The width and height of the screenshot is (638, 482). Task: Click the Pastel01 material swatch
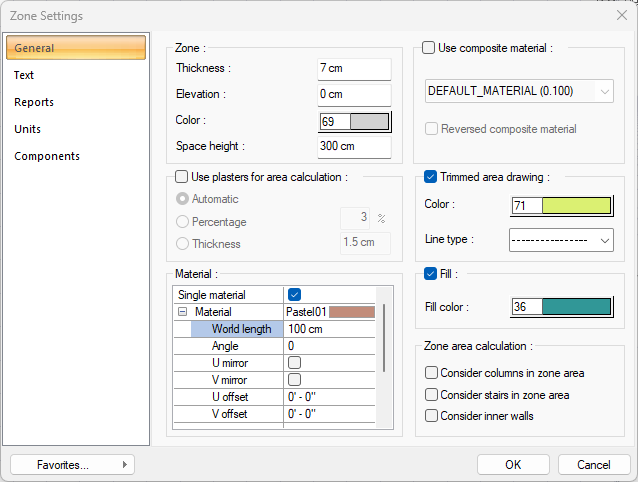click(x=351, y=312)
